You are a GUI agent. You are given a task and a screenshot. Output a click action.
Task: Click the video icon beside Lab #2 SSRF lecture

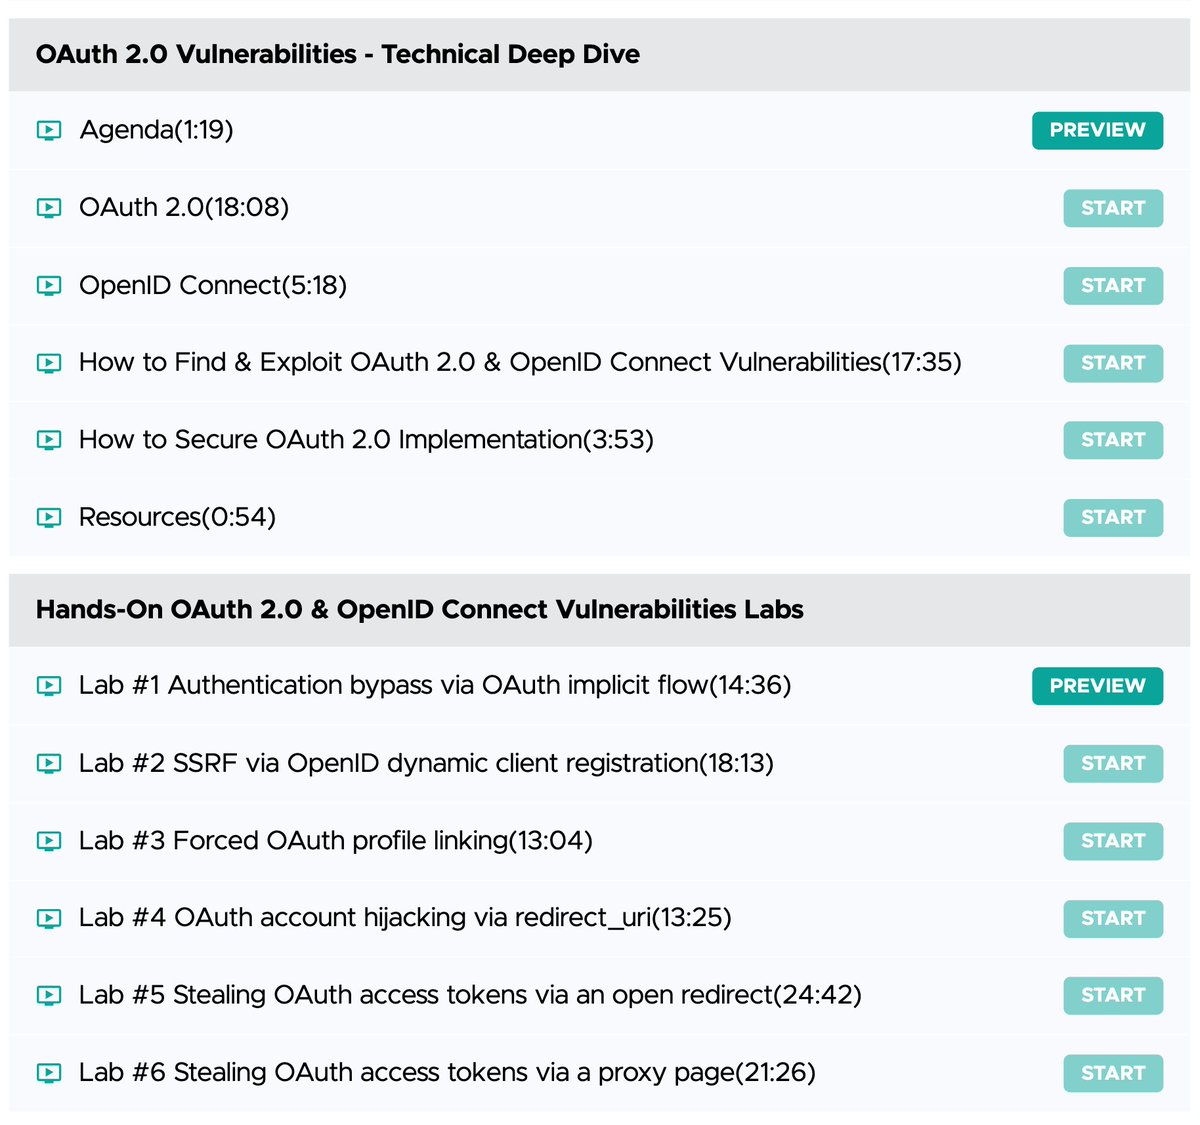tap(48, 763)
